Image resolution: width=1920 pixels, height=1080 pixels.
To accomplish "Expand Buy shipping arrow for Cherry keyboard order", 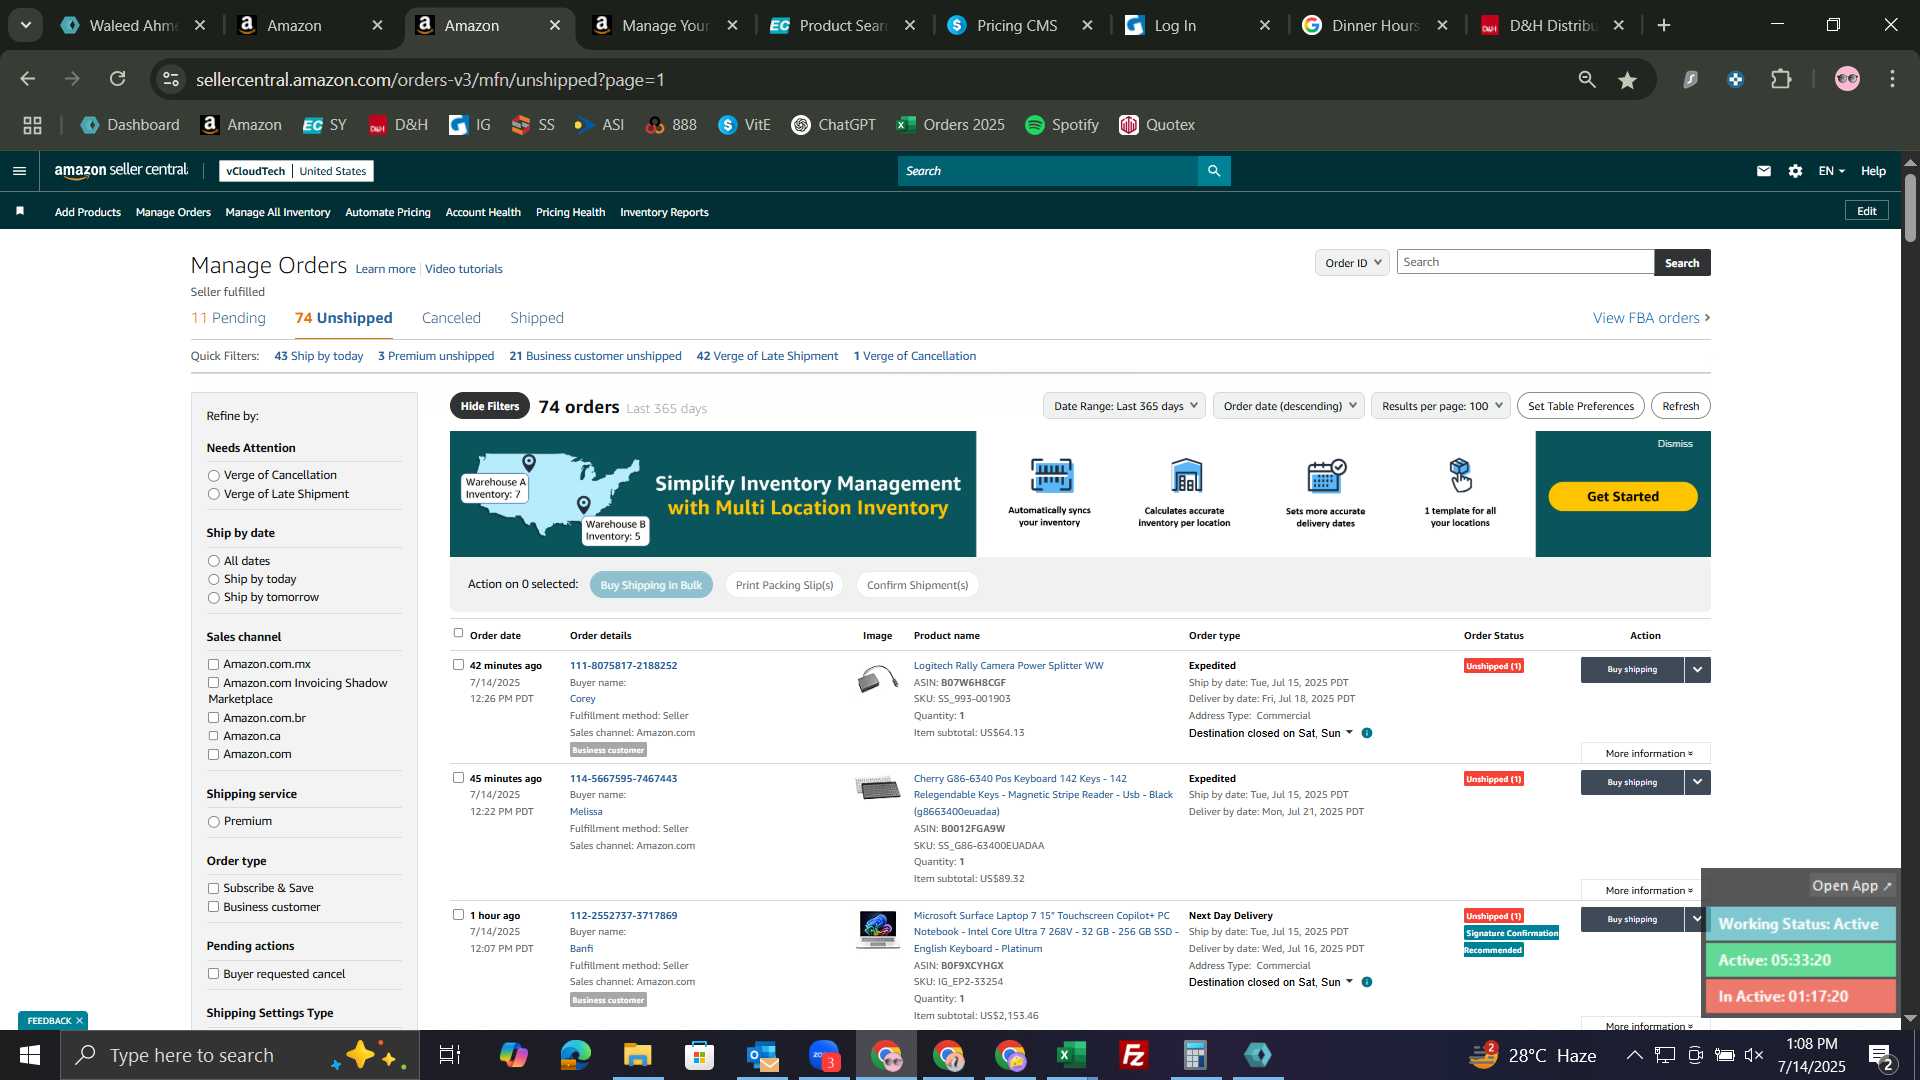I will (x=1697, y=783).
